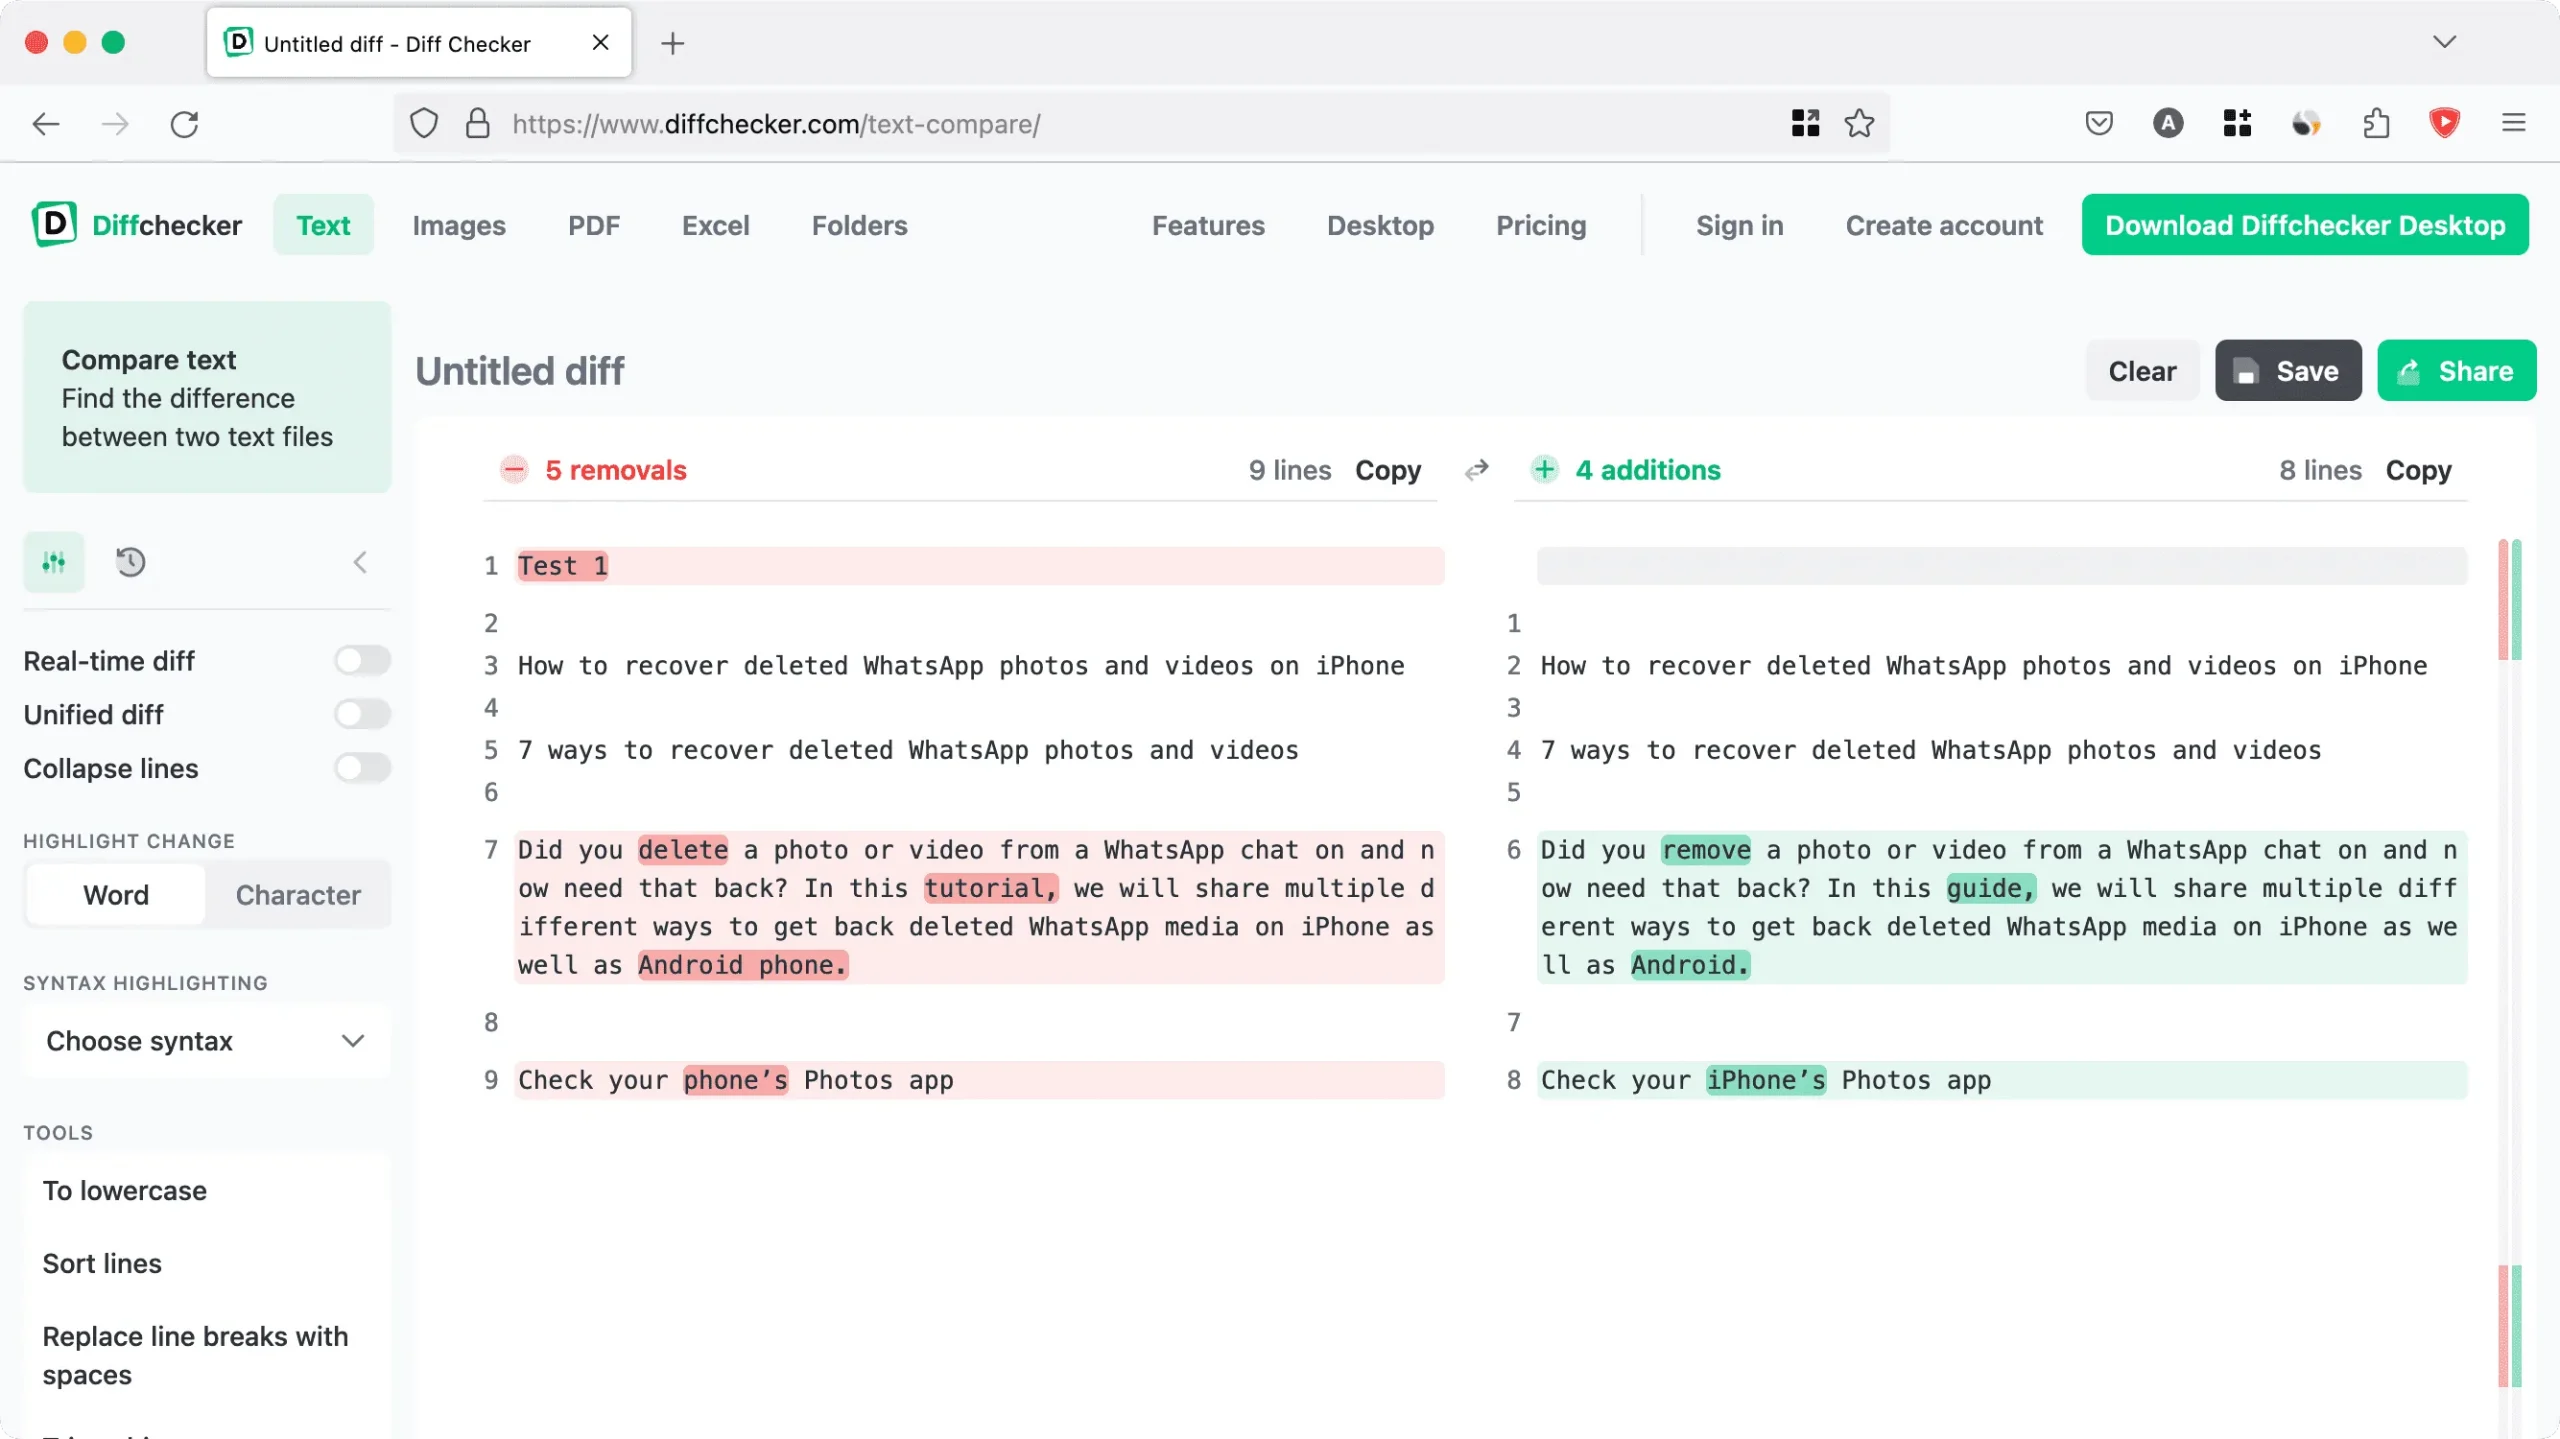The image size is (2560, 1439).
Task: Click the Clear button to reset diff
Action: [x=2143, y=371]
